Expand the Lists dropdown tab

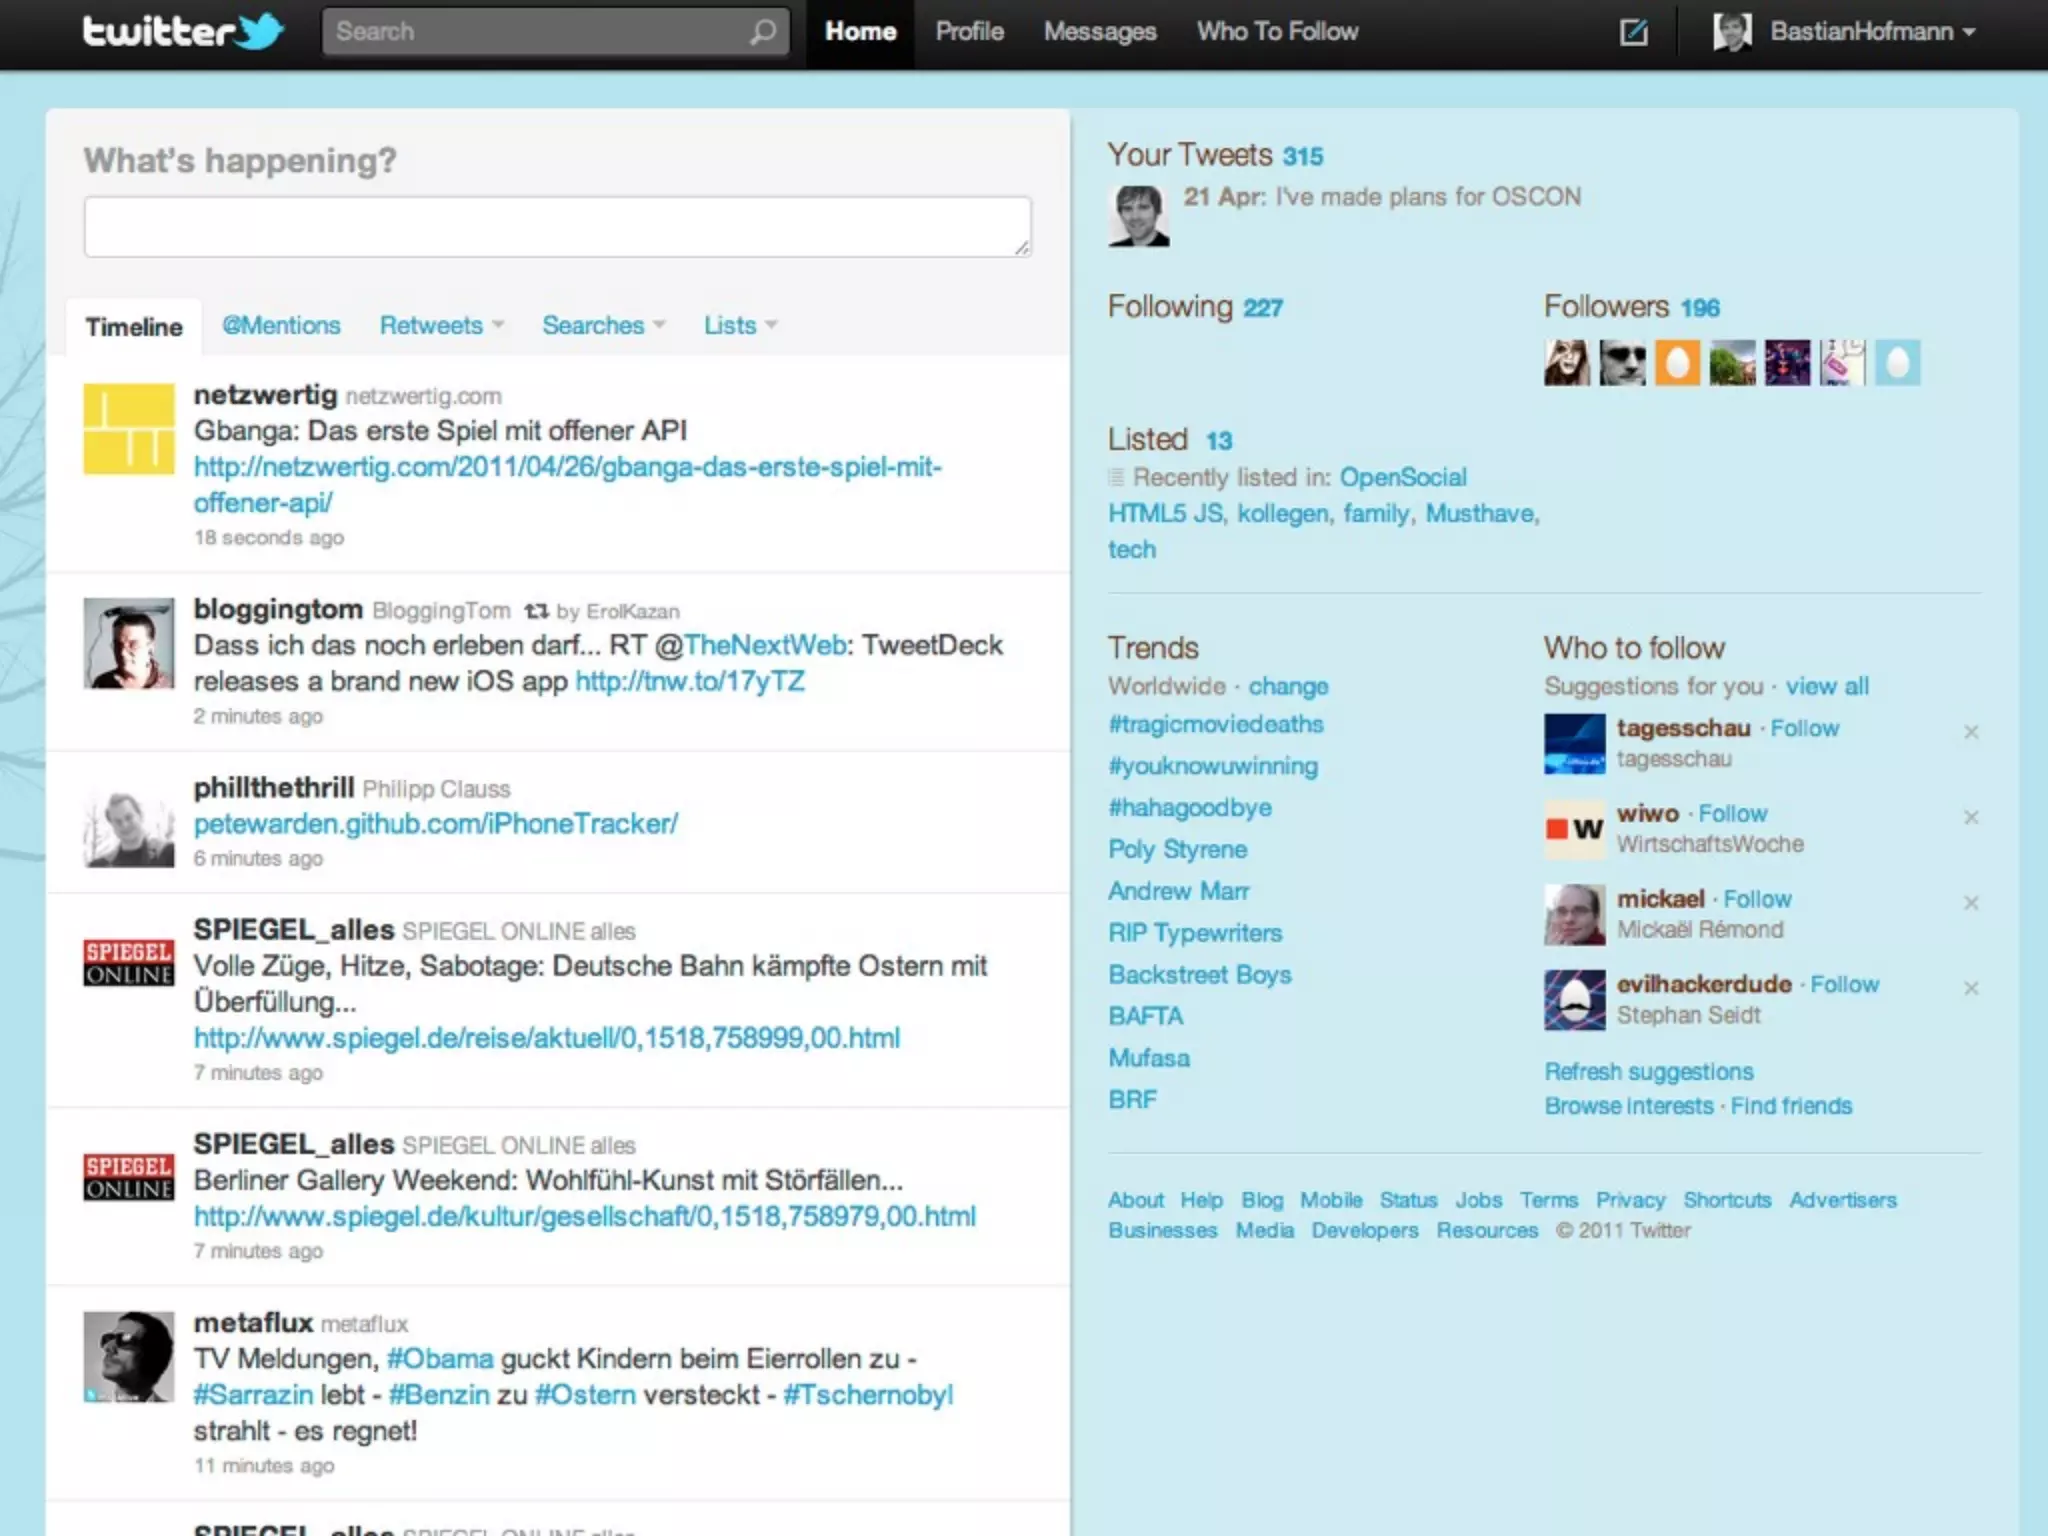point(740,325)
